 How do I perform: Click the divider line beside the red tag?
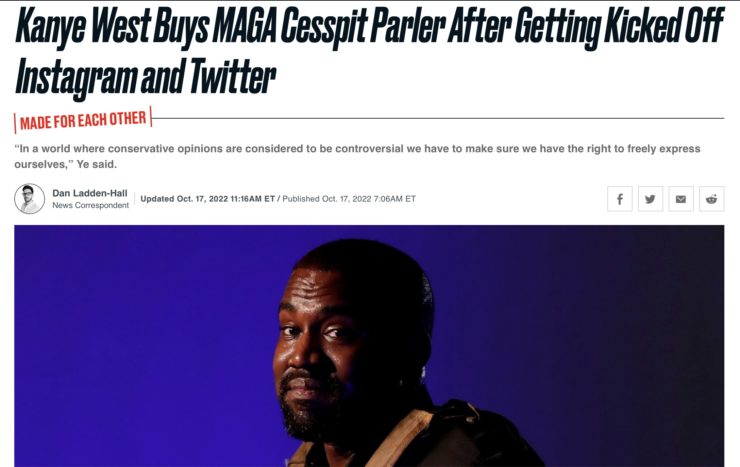(438, 118)
